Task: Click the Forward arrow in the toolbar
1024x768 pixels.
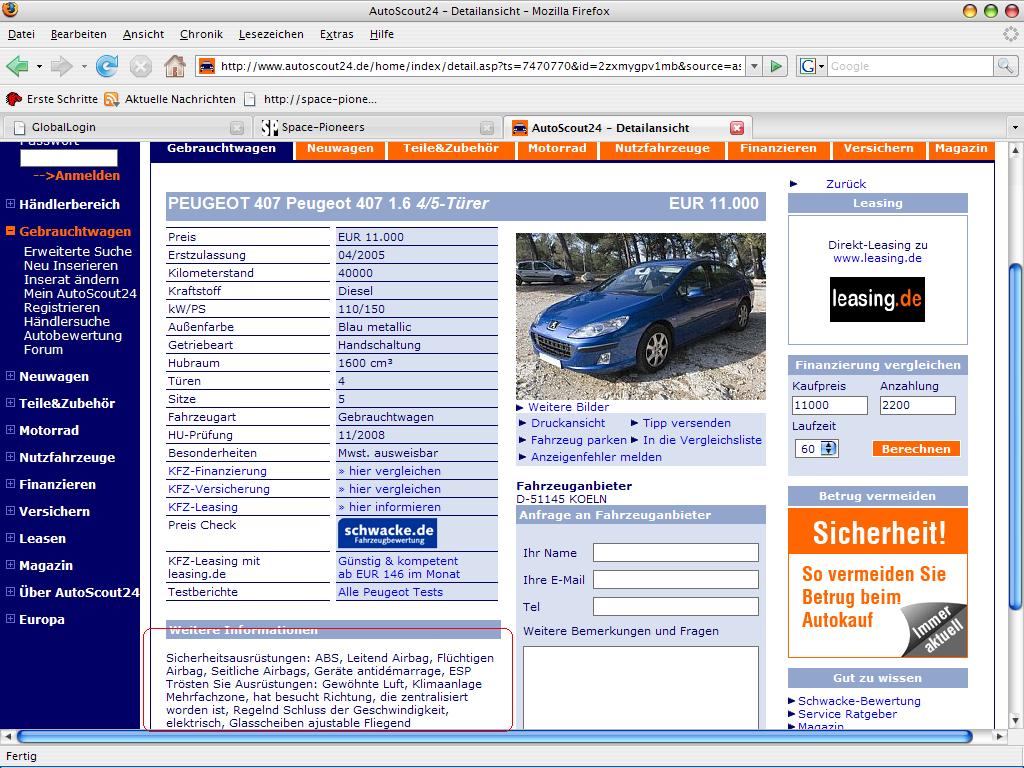Action: pyautogui.click(x=61, y=66)
